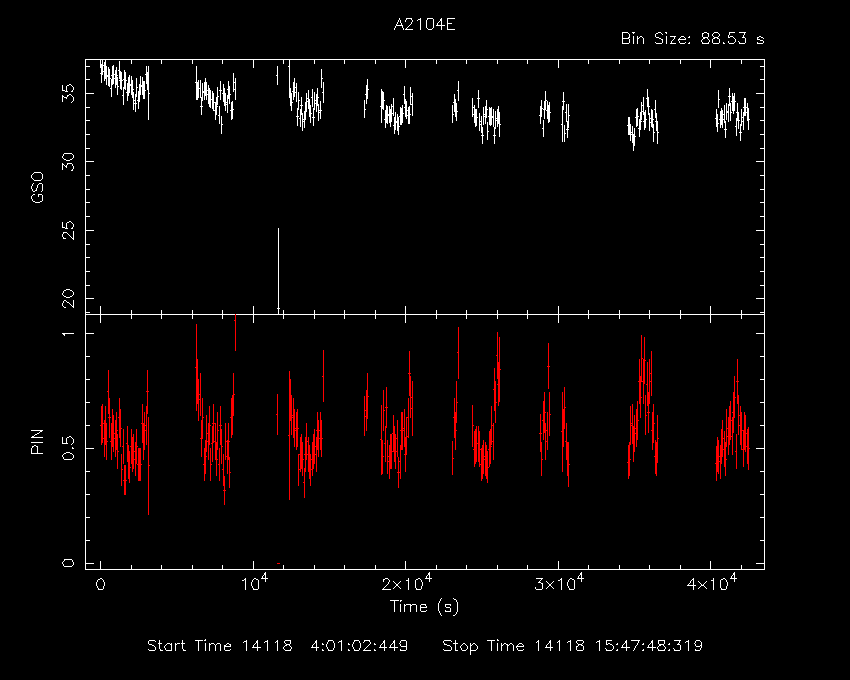The width and height of the screenshot is (850, 680).
Task: Click the 2×10^4 time axis label
Action: coord(407,582)
